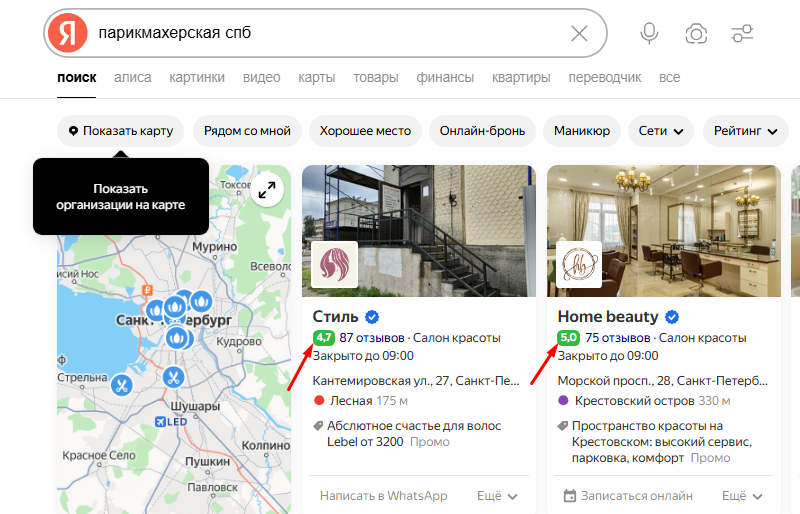Click the verified badge next to Стиль
800x514 pixels.
pyautogui.click(x=372, y=317)
